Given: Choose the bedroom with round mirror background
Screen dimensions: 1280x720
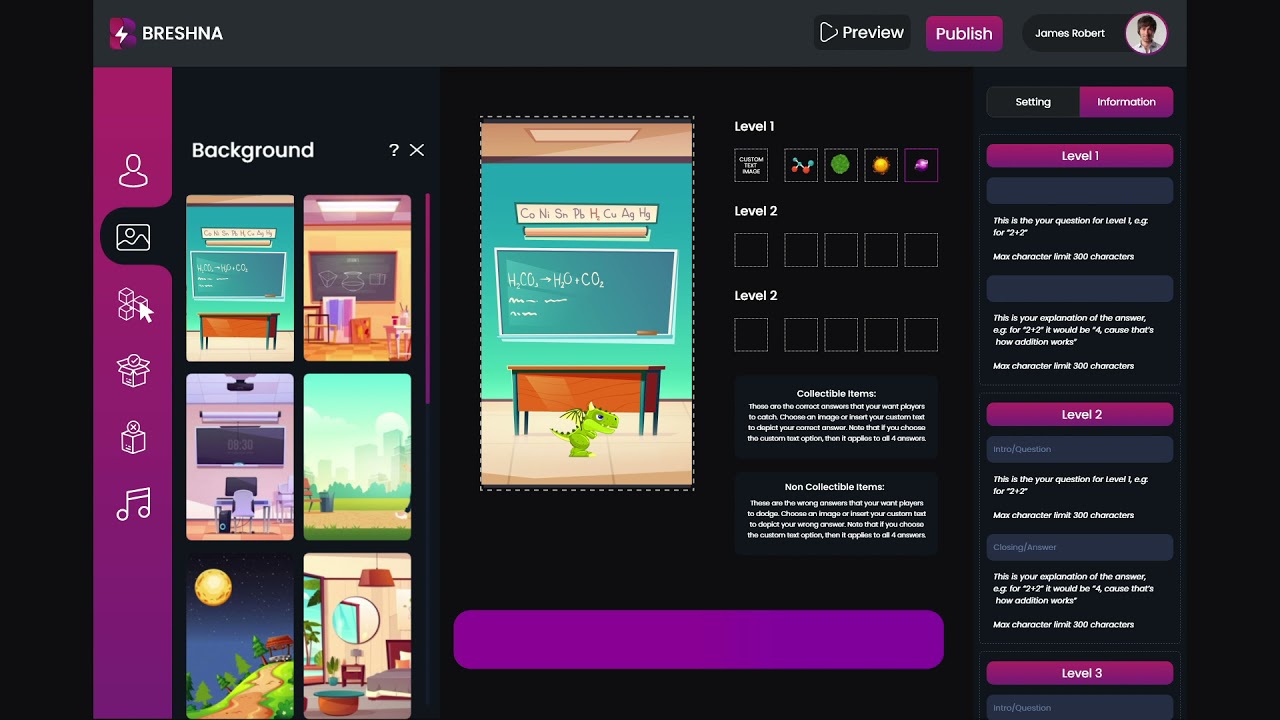Looking at the screenshot, I should pyautogui.click(x=357, y=636).
